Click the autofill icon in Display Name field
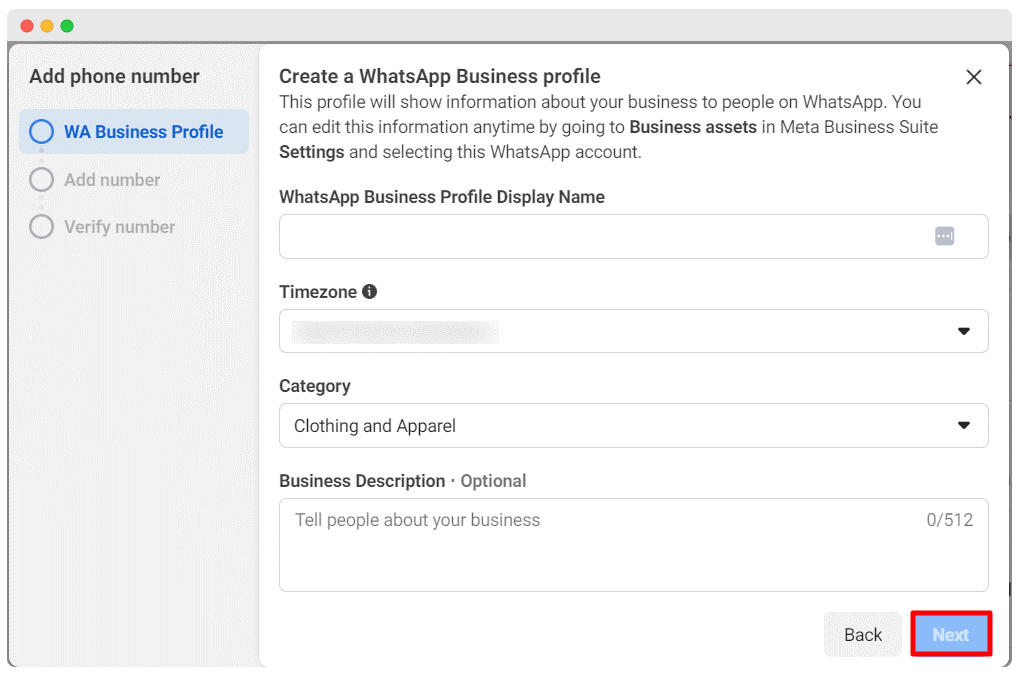Image resolution: width=1019 pixels, height=676 pixels. (944, 236)
